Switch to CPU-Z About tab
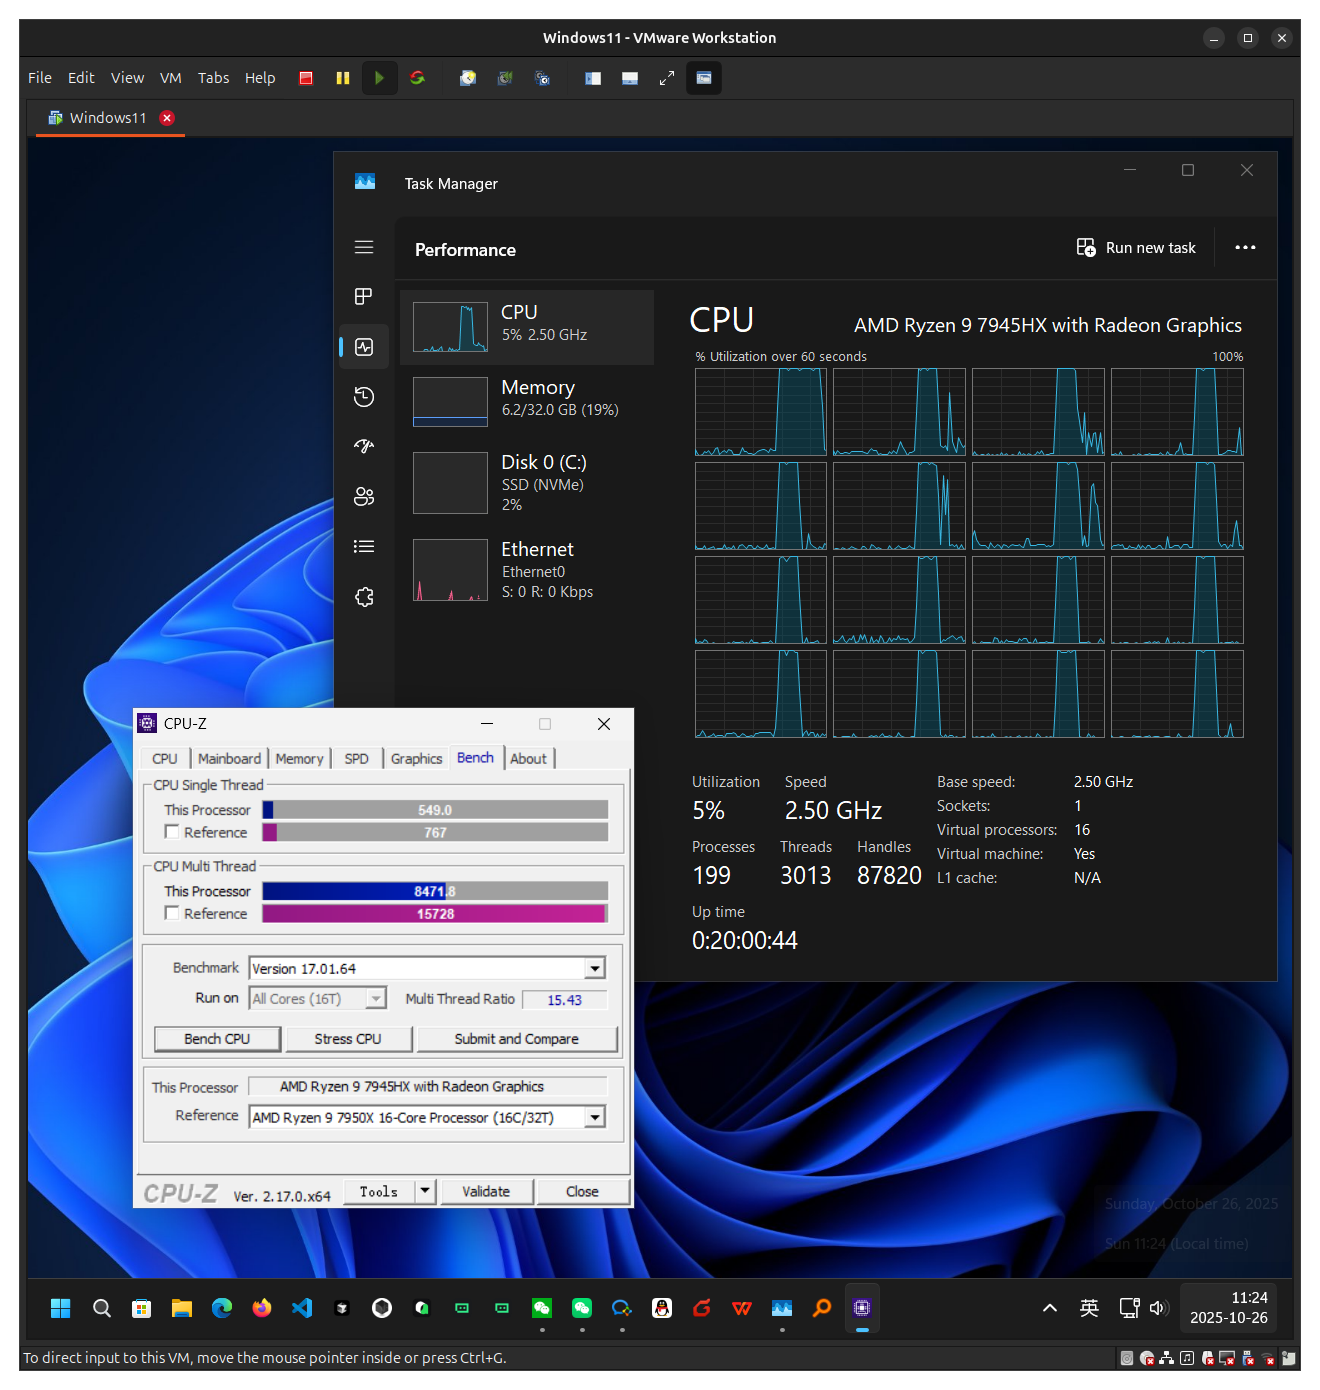Screen dimensions: 1320x1390 click(x=529, y=759)
